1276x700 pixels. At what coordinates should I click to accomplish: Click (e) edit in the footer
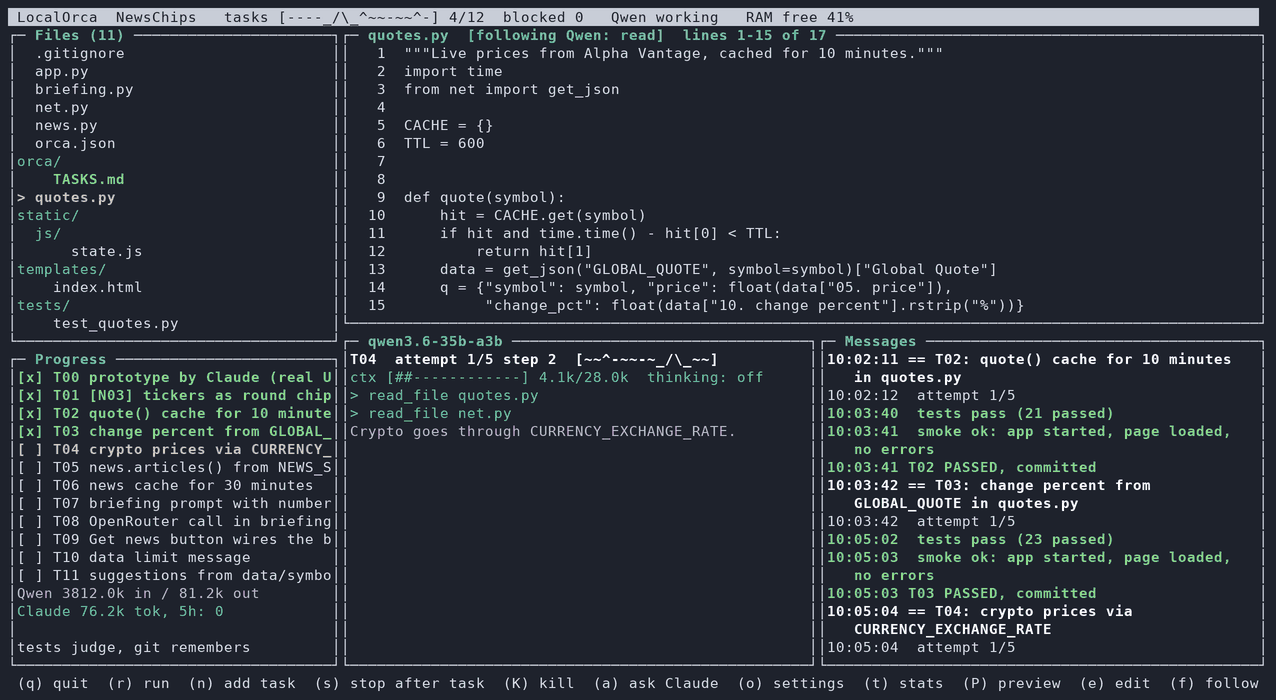[x=1115, y=683]
